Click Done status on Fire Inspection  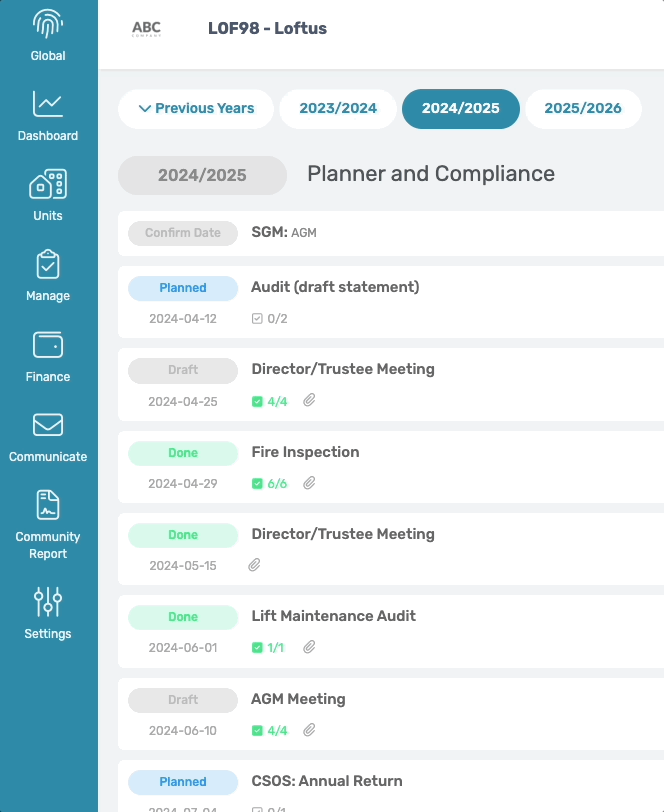(x=183, y=453)
